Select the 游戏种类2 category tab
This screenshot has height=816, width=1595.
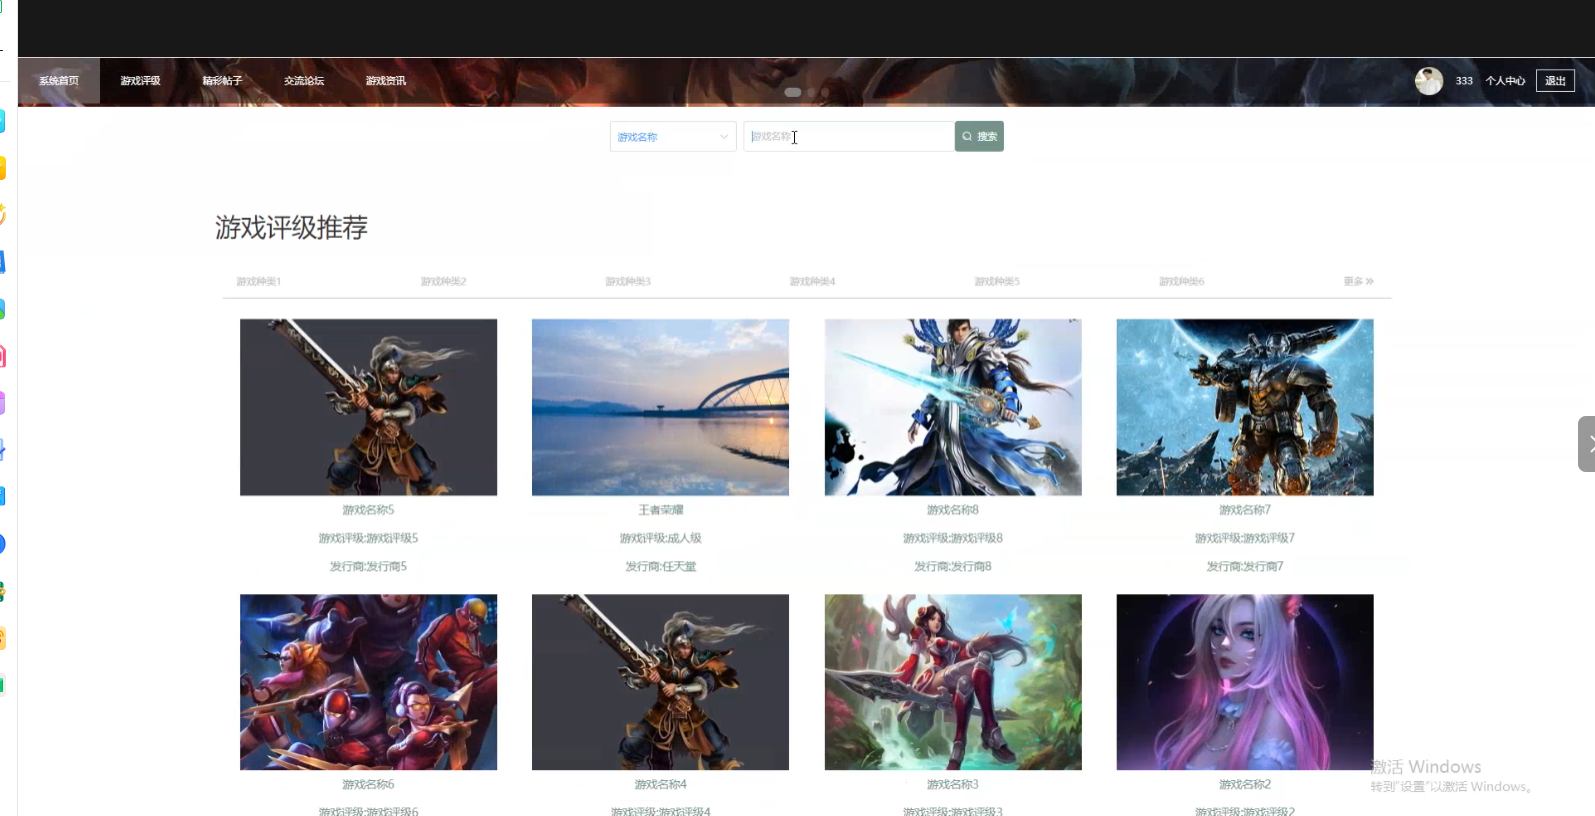click(444, 282)
